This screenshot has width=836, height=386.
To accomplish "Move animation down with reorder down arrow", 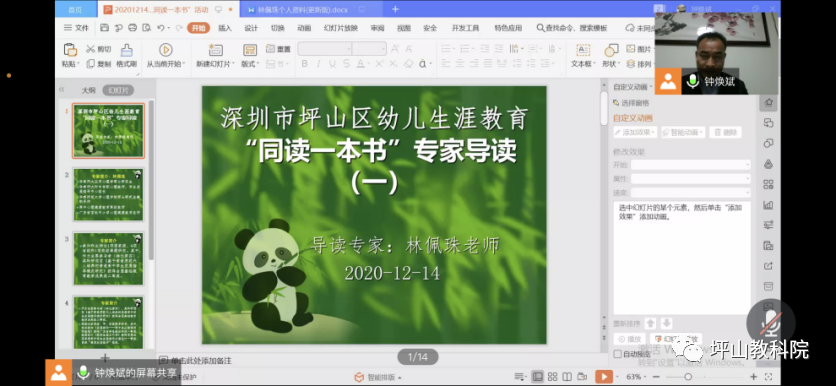I will (x=666, y=323).
